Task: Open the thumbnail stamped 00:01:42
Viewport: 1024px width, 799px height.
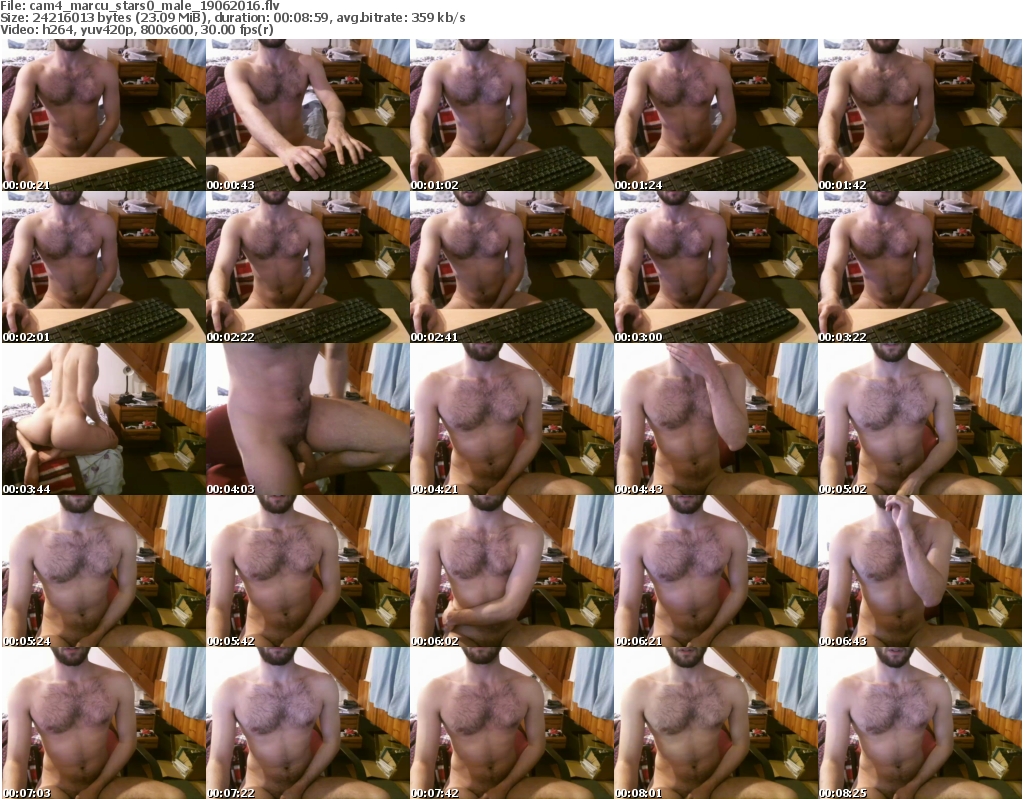Action: (x=920, y=115)
